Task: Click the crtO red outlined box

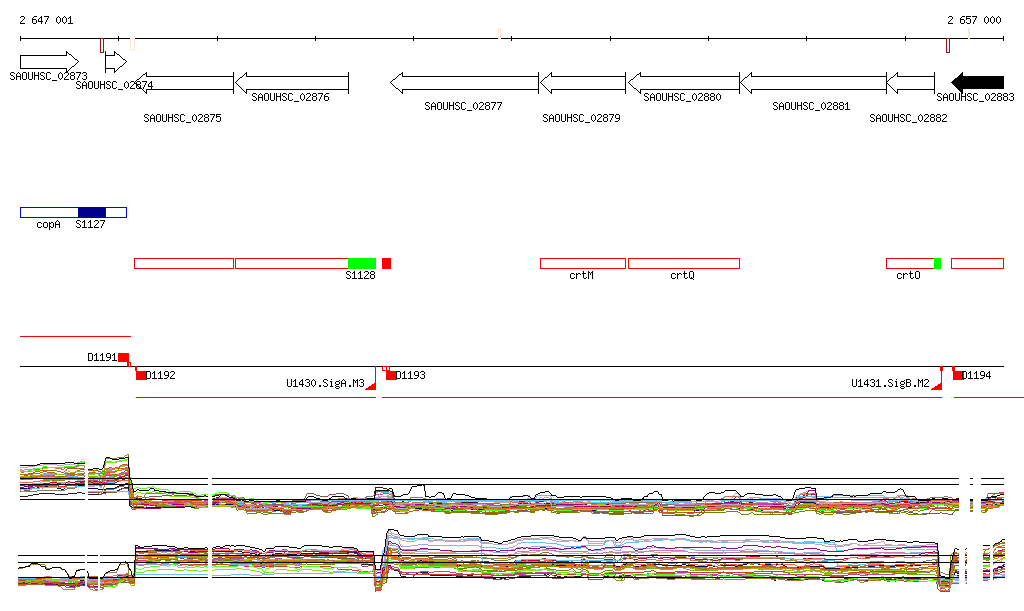Action: point(910,264)
